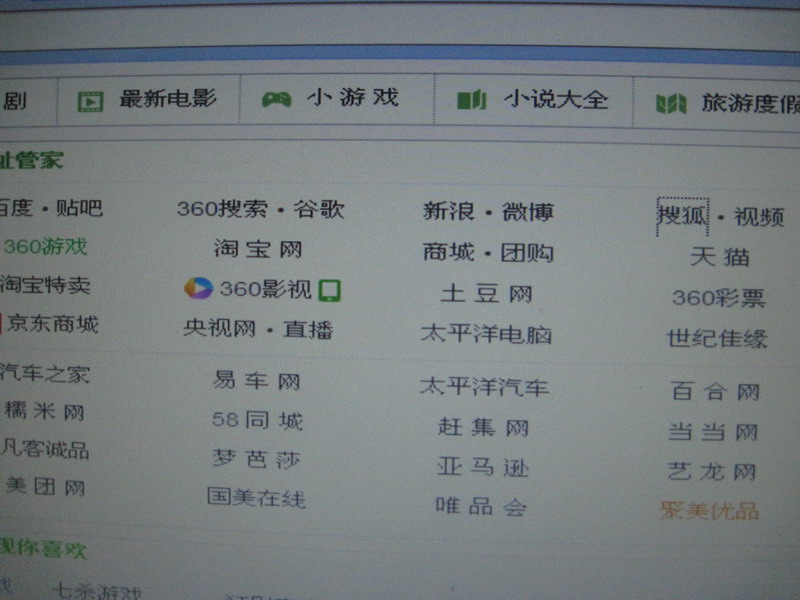Visit the 太平洋电脑 link
800x600 pixels.
click(x=486, y=335)
